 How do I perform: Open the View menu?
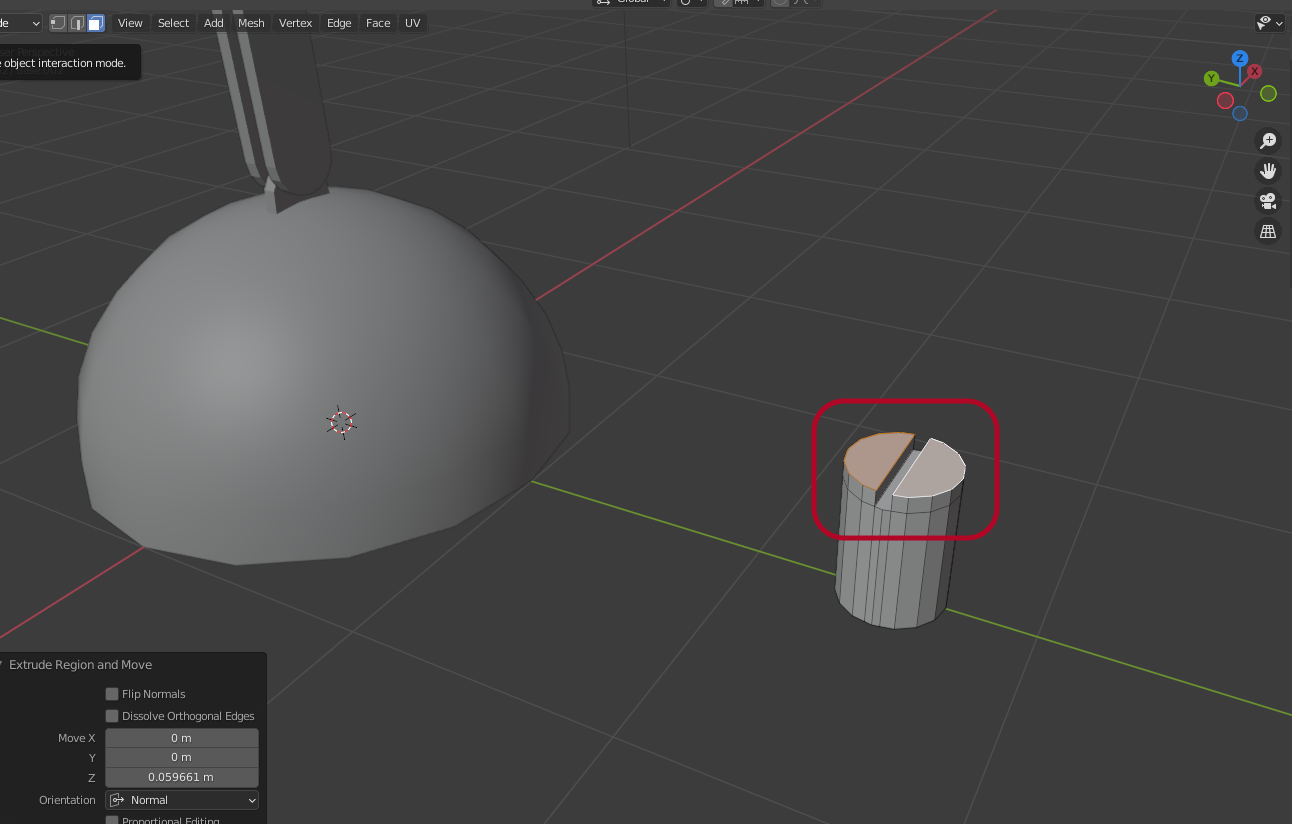tap(130, 23)
